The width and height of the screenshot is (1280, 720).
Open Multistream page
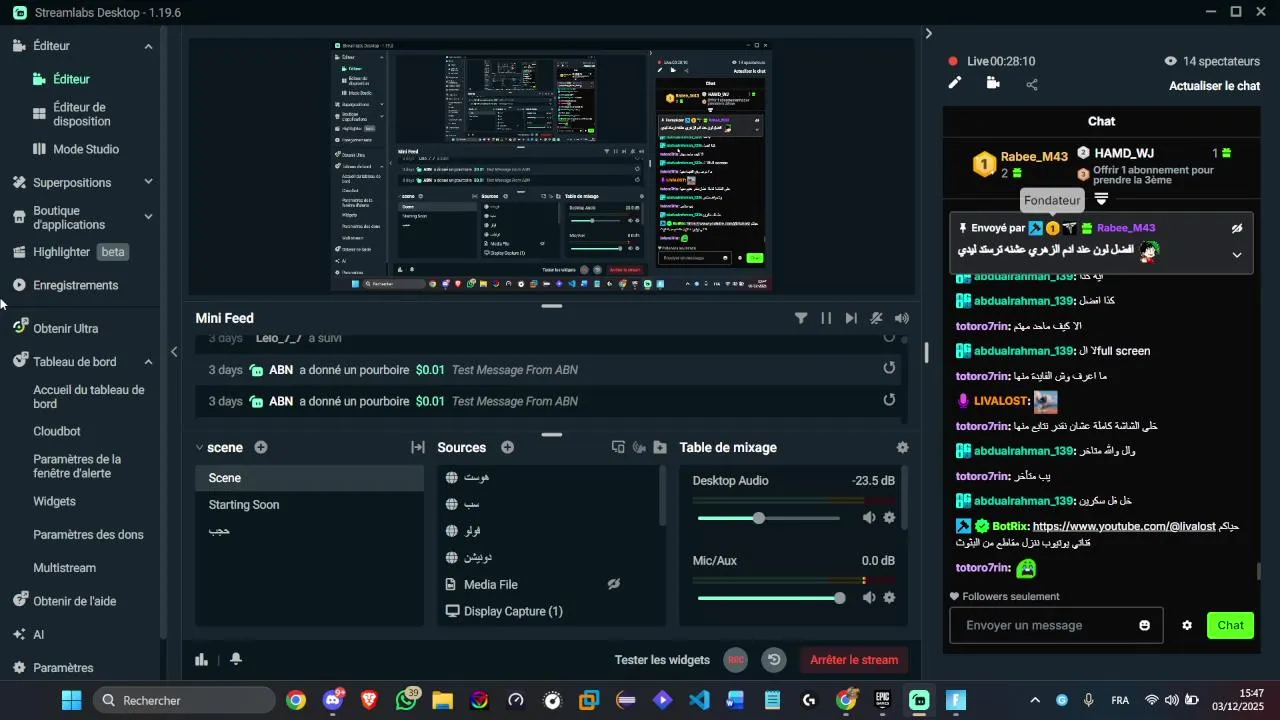[x=65, y=567]
